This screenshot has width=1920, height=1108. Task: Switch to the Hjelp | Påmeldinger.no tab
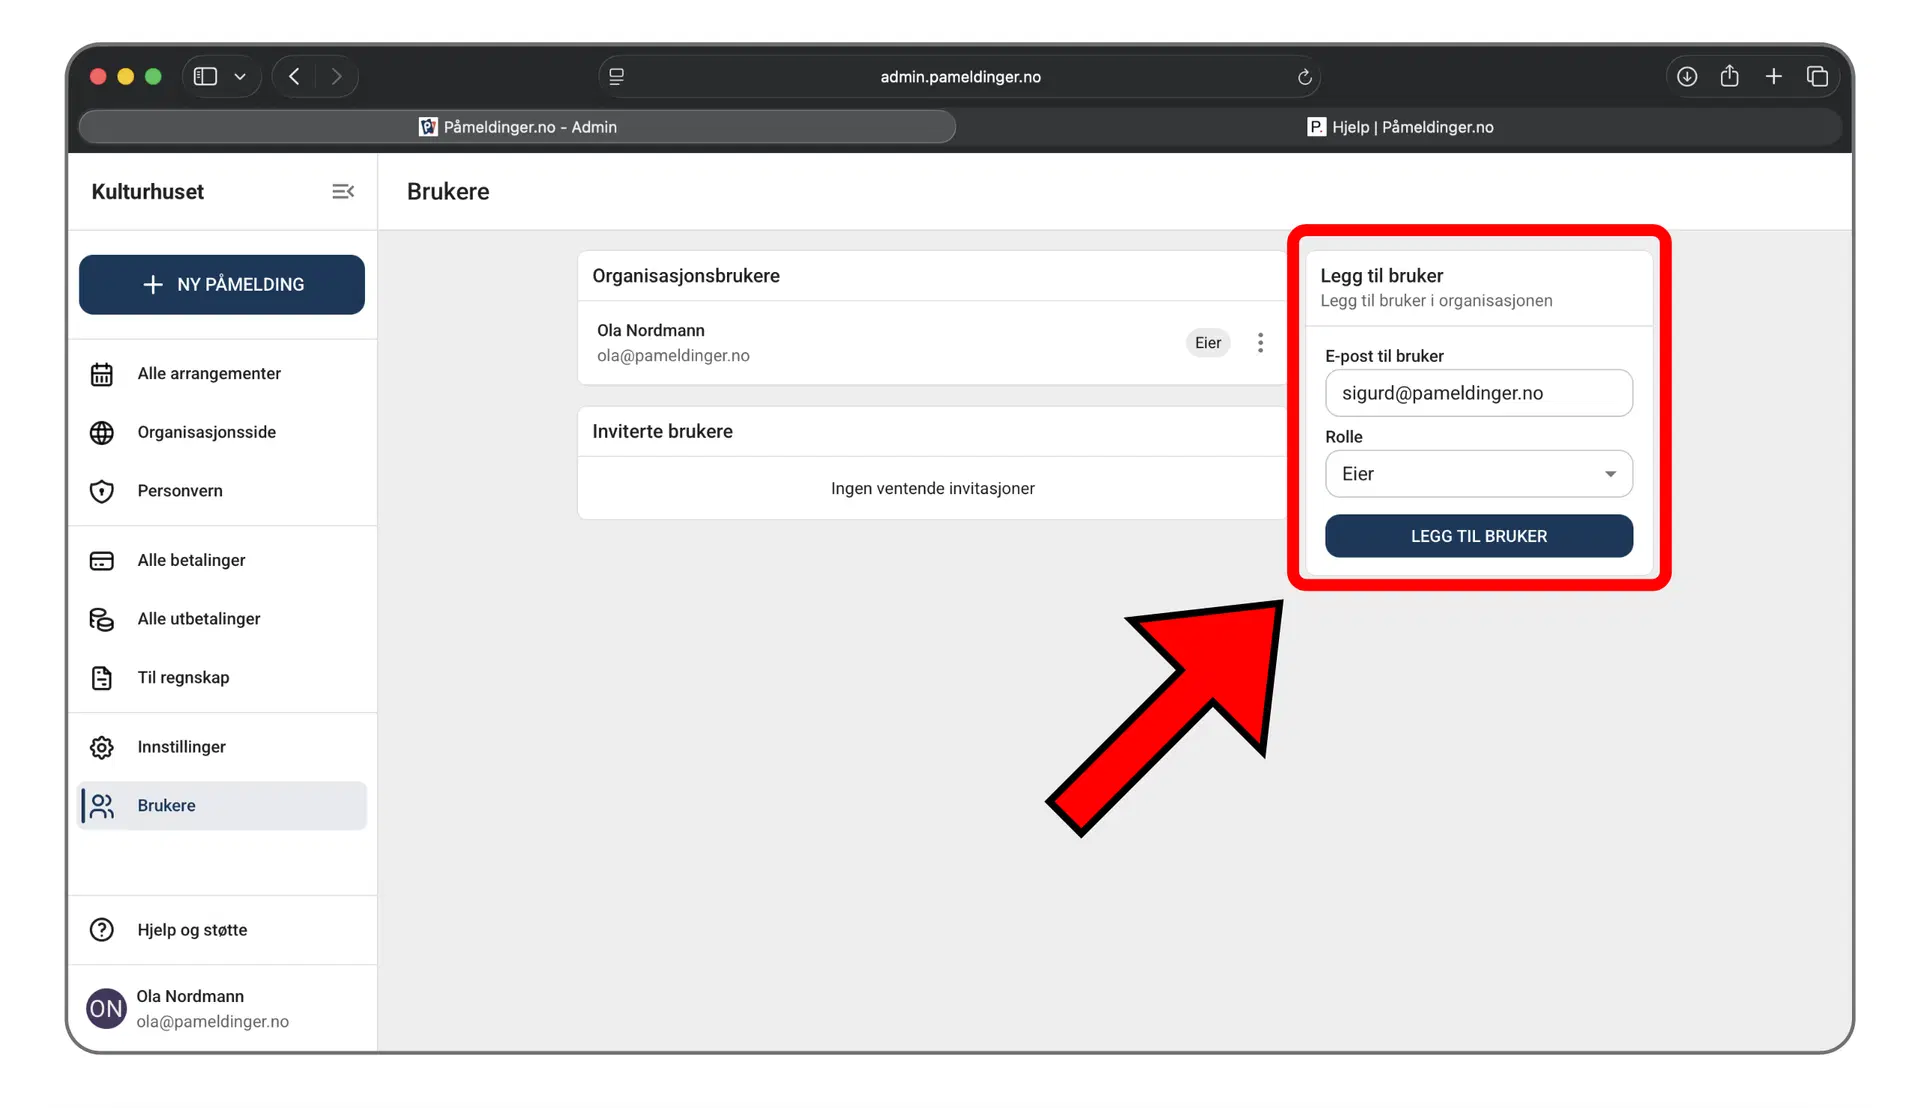(x=1400, y=127)
